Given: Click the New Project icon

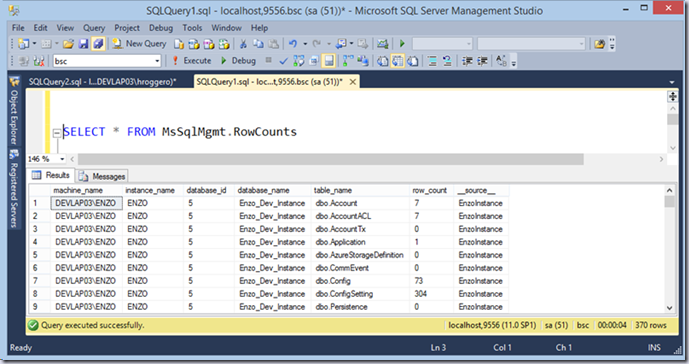Looking at the screenshot, I should (24, 44).
